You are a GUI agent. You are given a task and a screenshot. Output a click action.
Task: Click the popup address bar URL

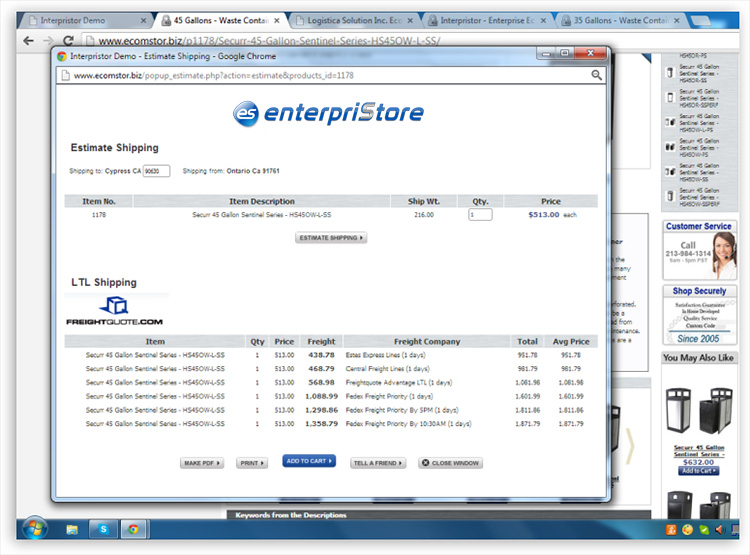pos(213,75)
